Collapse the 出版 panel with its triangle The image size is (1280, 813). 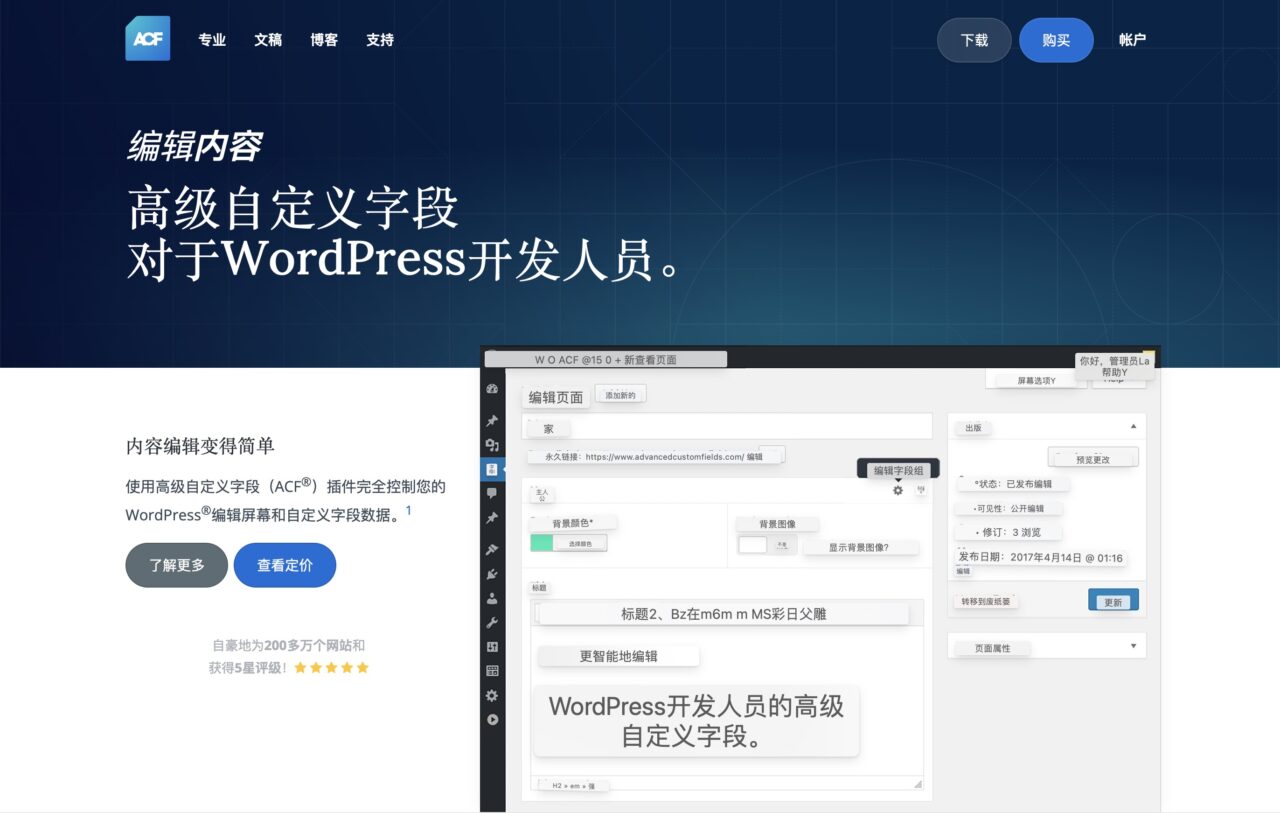coord(1133,426)
